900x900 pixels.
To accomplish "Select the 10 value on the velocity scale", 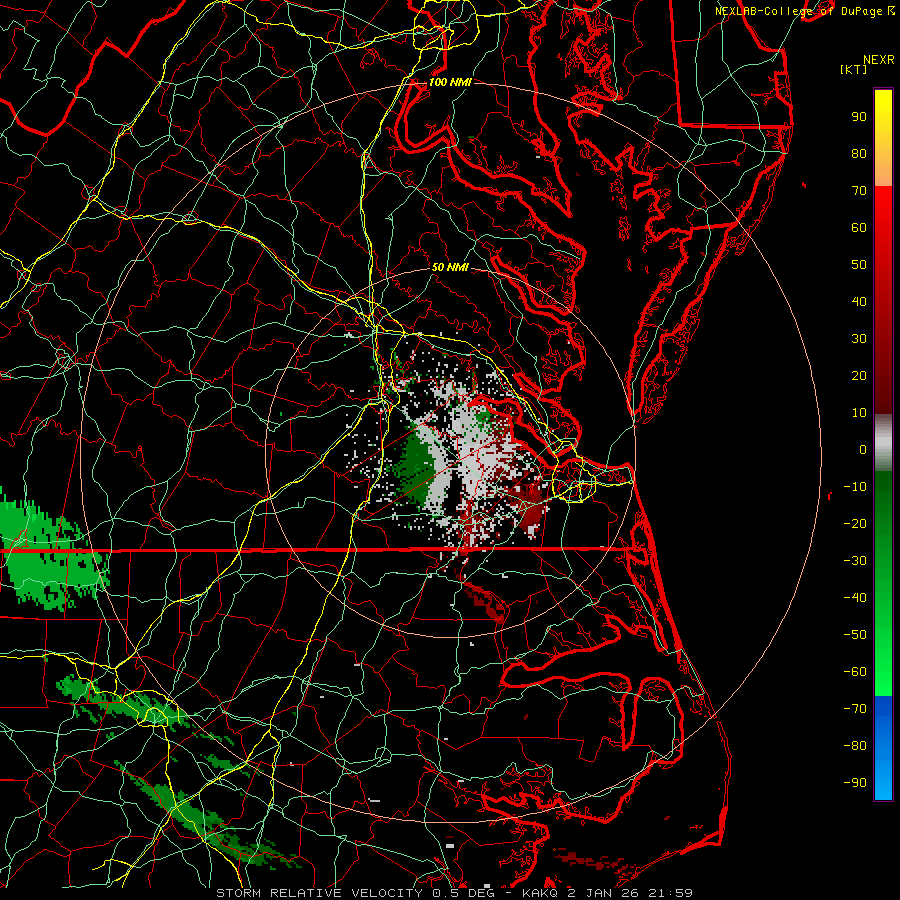I will [859, 413].
